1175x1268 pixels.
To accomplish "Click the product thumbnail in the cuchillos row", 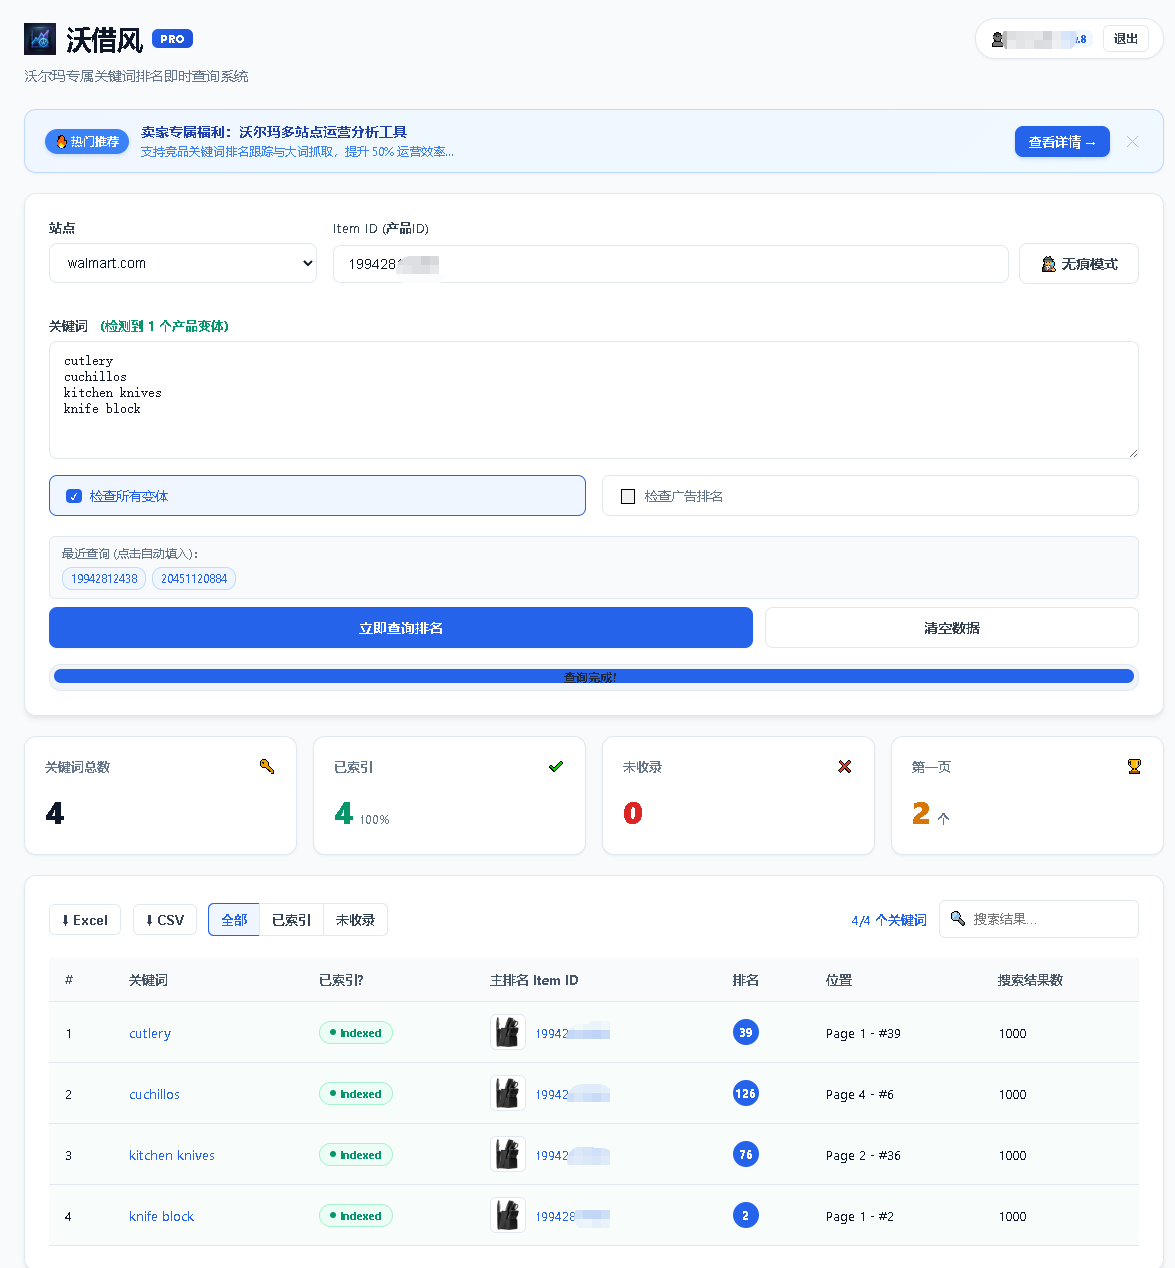I will pos(508,1093).
